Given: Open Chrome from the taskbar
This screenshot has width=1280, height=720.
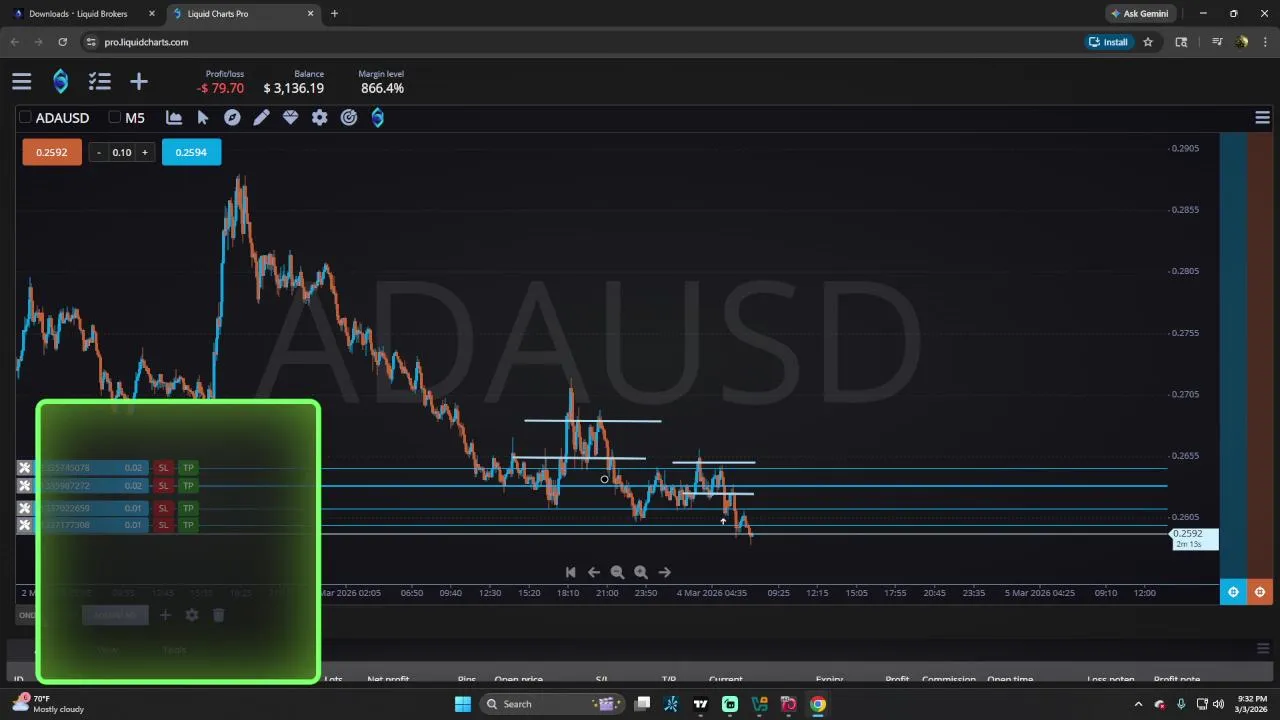Looking at the screenshot, I should click(818, 704).
